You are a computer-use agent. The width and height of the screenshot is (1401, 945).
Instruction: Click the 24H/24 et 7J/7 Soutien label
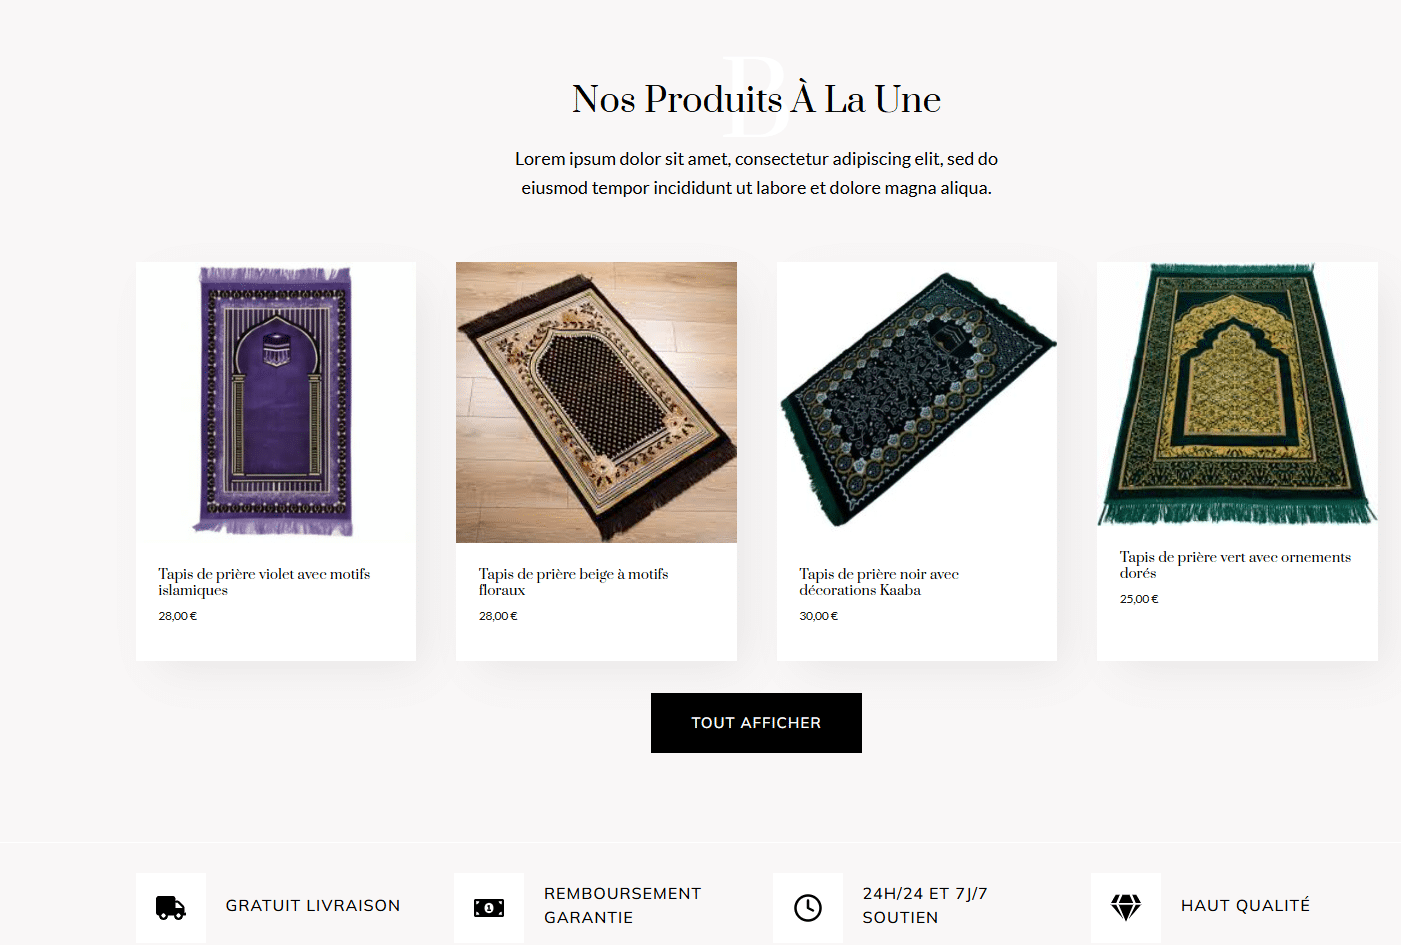click(925, 906)
